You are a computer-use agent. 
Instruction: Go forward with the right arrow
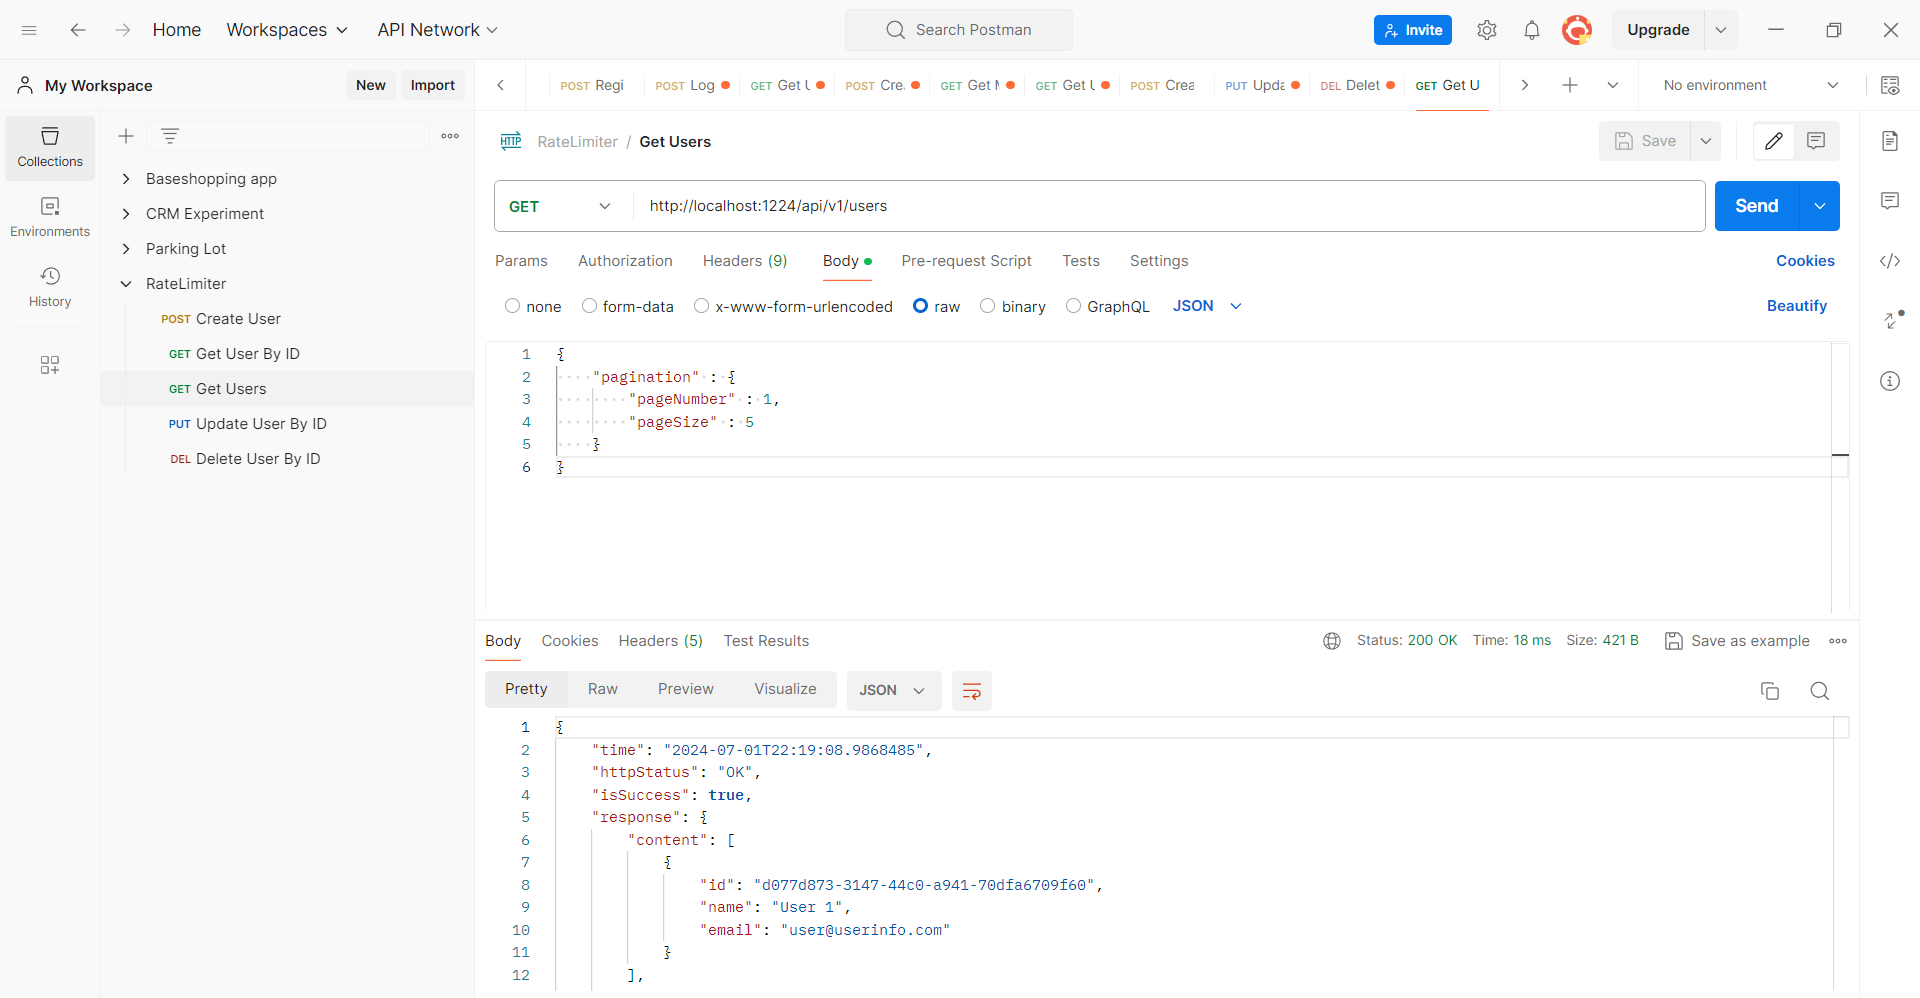pyautogui.click(x=122, y=30)
